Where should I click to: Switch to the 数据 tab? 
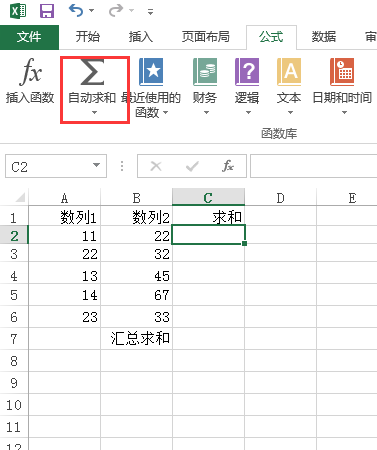(323, 37)
